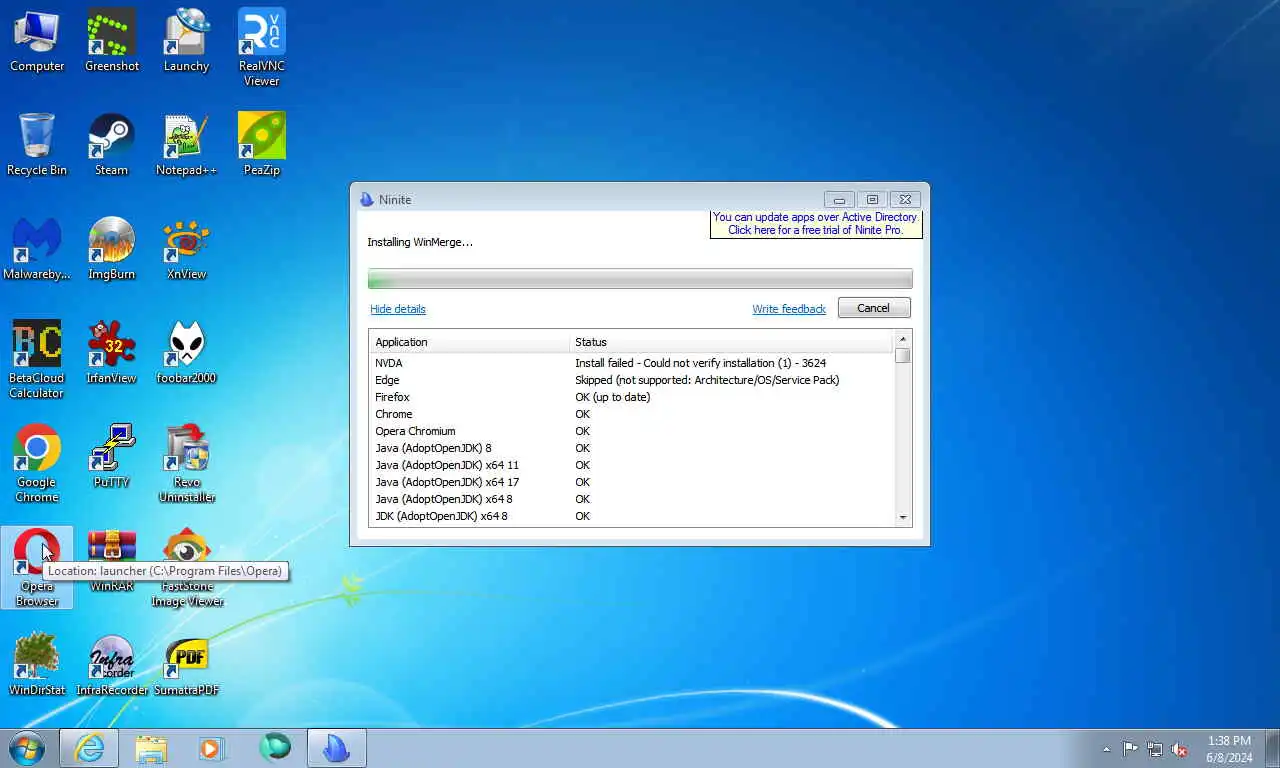Sort by the Status column header
This screenshot has height=768, width=1280.
[731, 342]
